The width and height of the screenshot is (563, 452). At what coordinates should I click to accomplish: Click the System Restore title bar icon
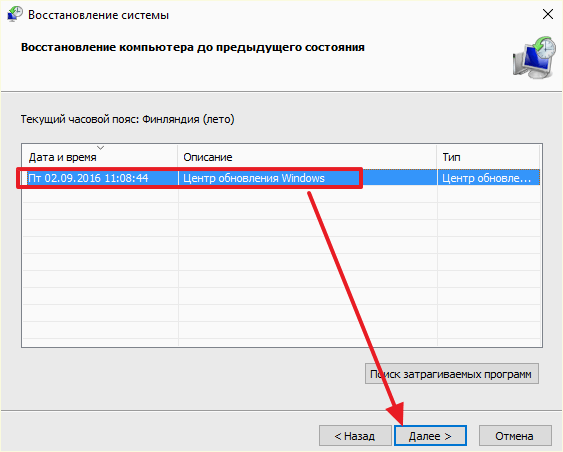click(x=15, y=14)
